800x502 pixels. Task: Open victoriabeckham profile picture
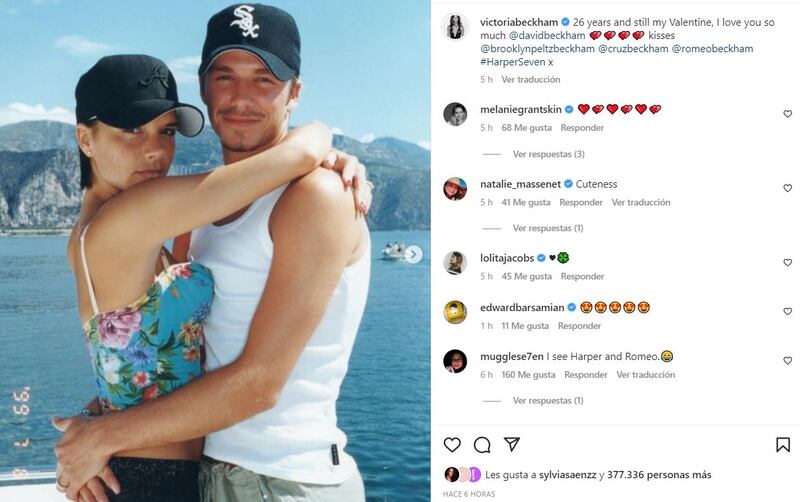pos(455,27)
